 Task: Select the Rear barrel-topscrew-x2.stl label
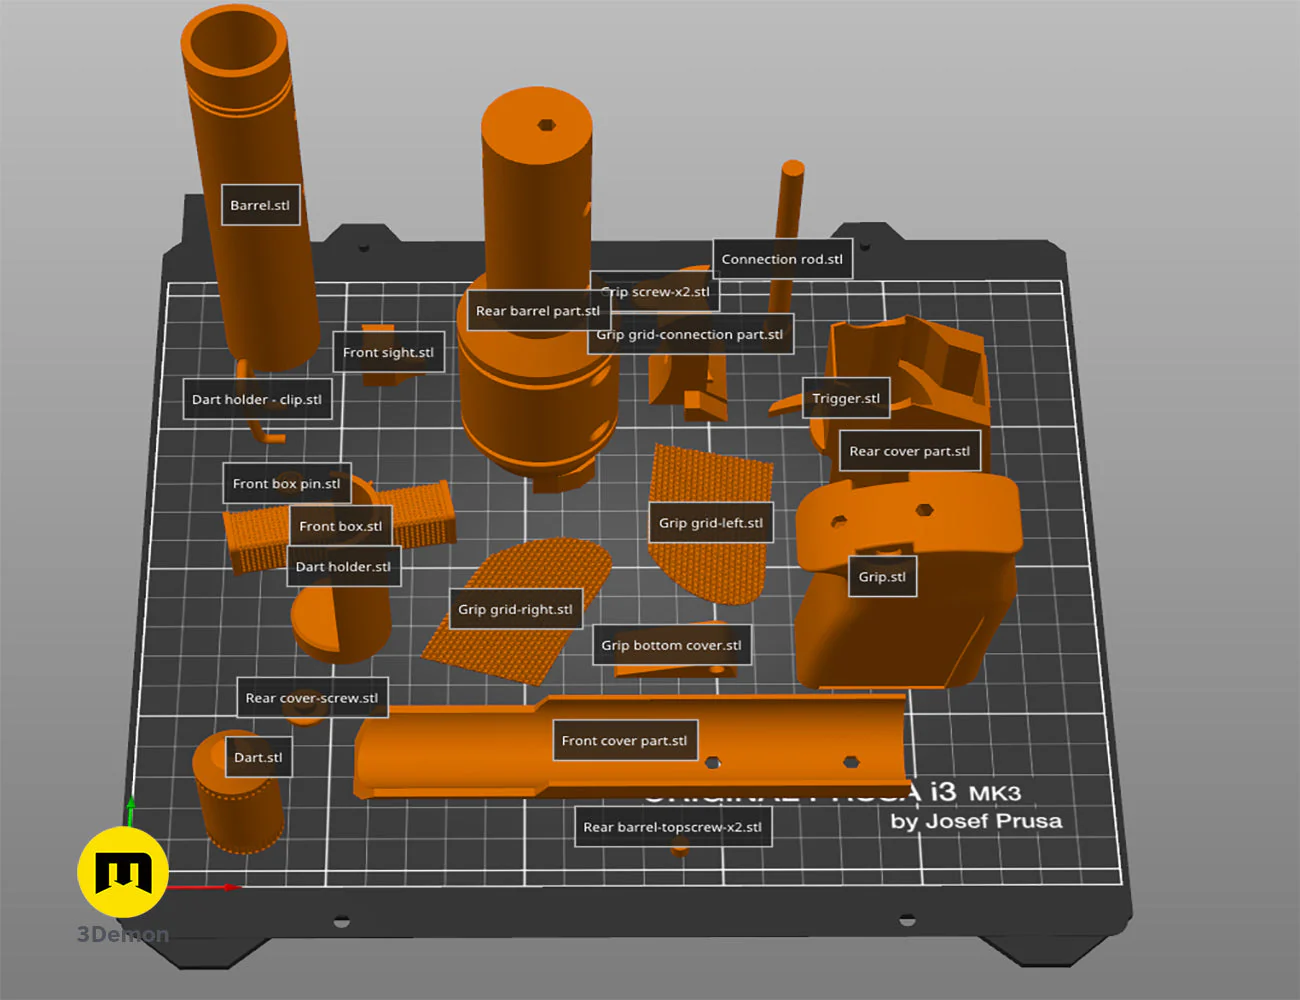pyautogui.click(x=672, y=827)
